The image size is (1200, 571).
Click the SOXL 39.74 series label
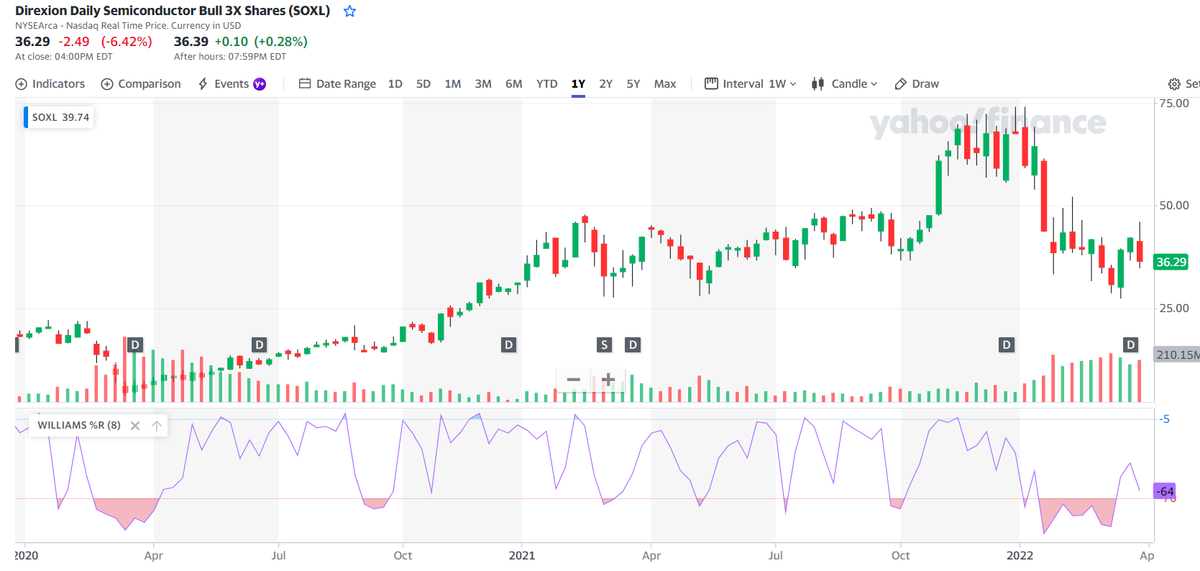coord(61,117)
